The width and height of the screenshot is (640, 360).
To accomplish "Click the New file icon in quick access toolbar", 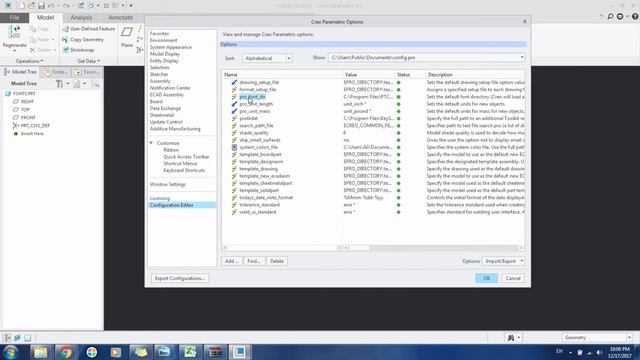I will coord(22,6).
